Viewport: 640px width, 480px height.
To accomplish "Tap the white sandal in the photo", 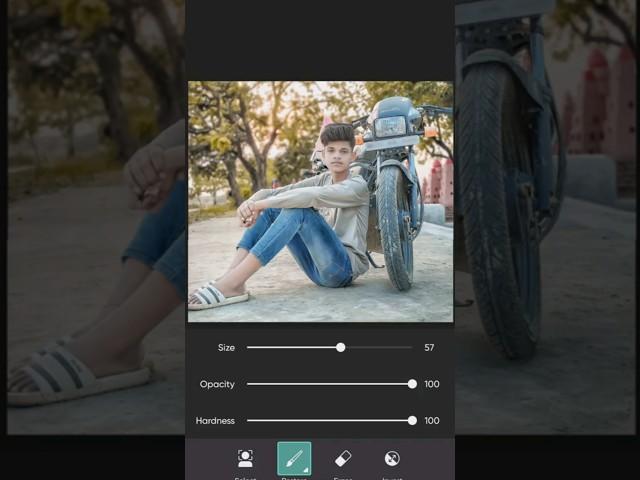I will [x=220, y=296].
